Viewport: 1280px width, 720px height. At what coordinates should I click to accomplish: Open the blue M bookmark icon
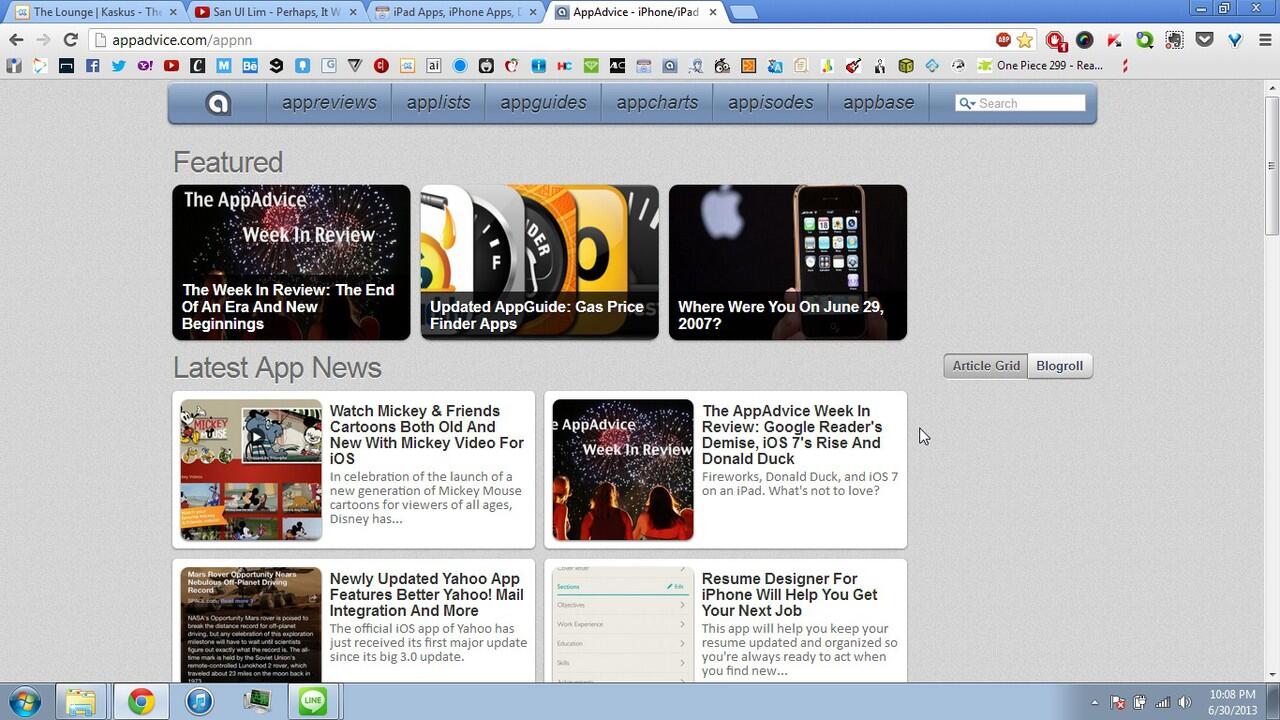[224, 66]
